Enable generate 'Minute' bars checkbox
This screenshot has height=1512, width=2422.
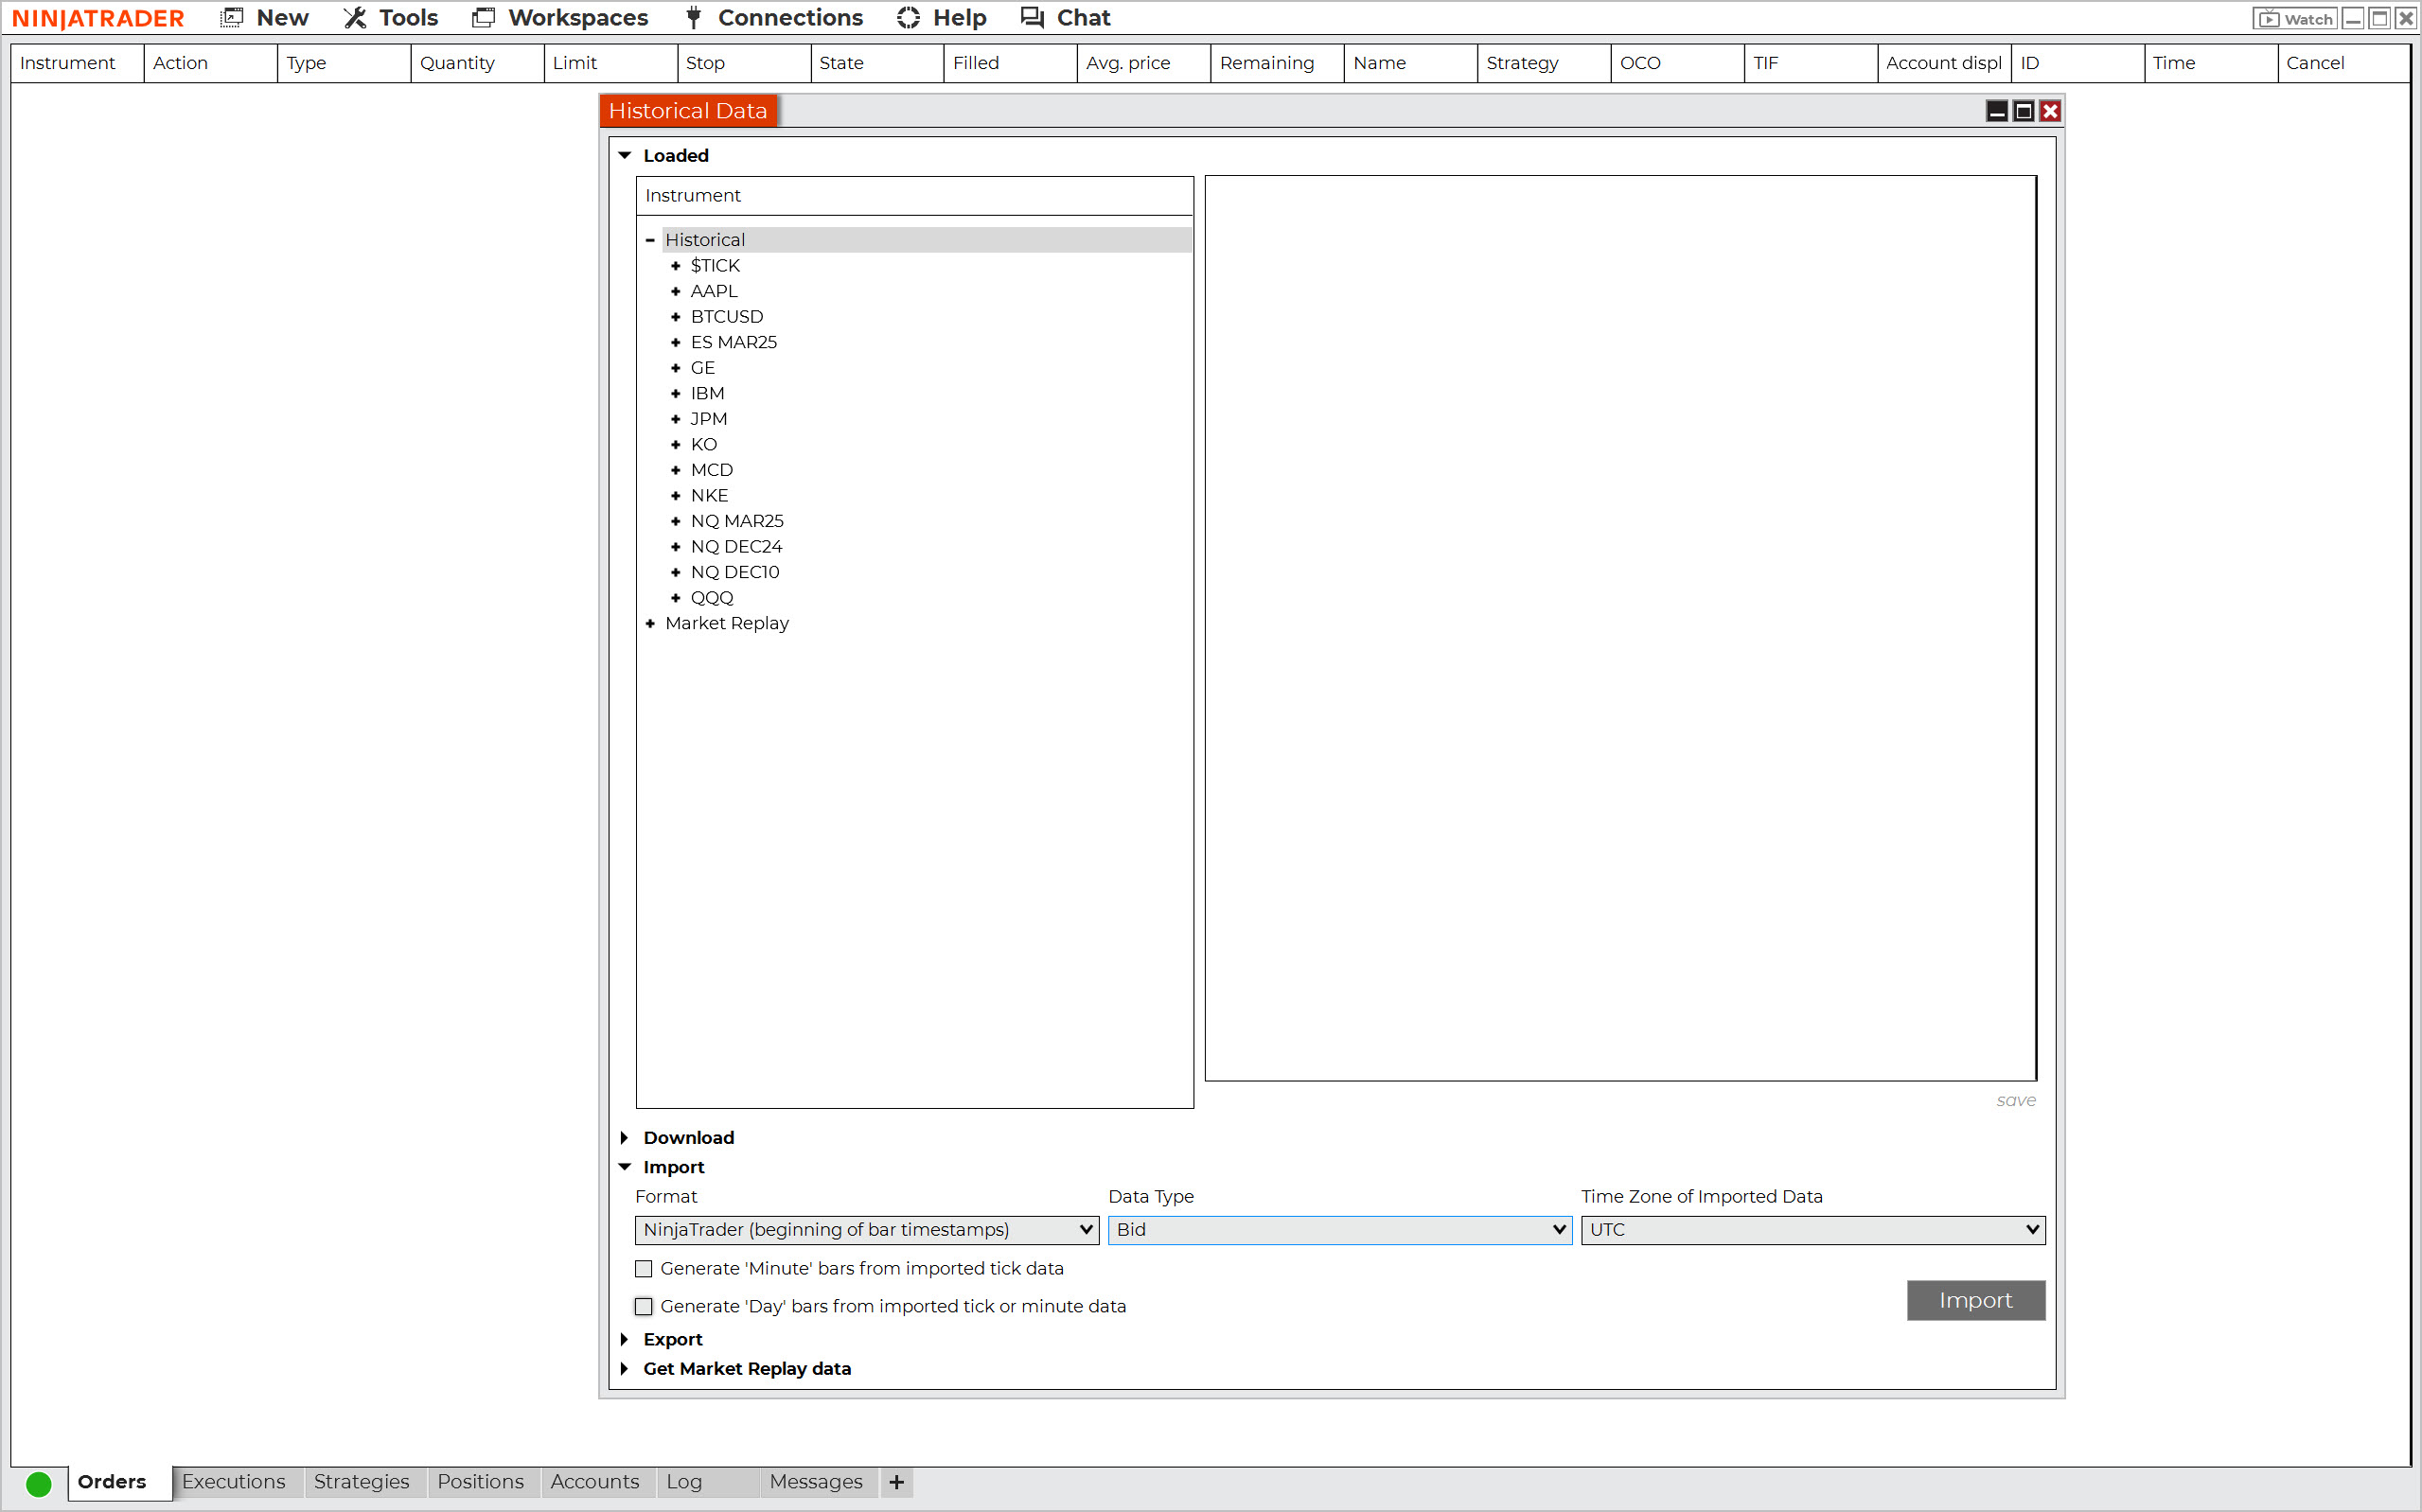tap(644, 1269)
